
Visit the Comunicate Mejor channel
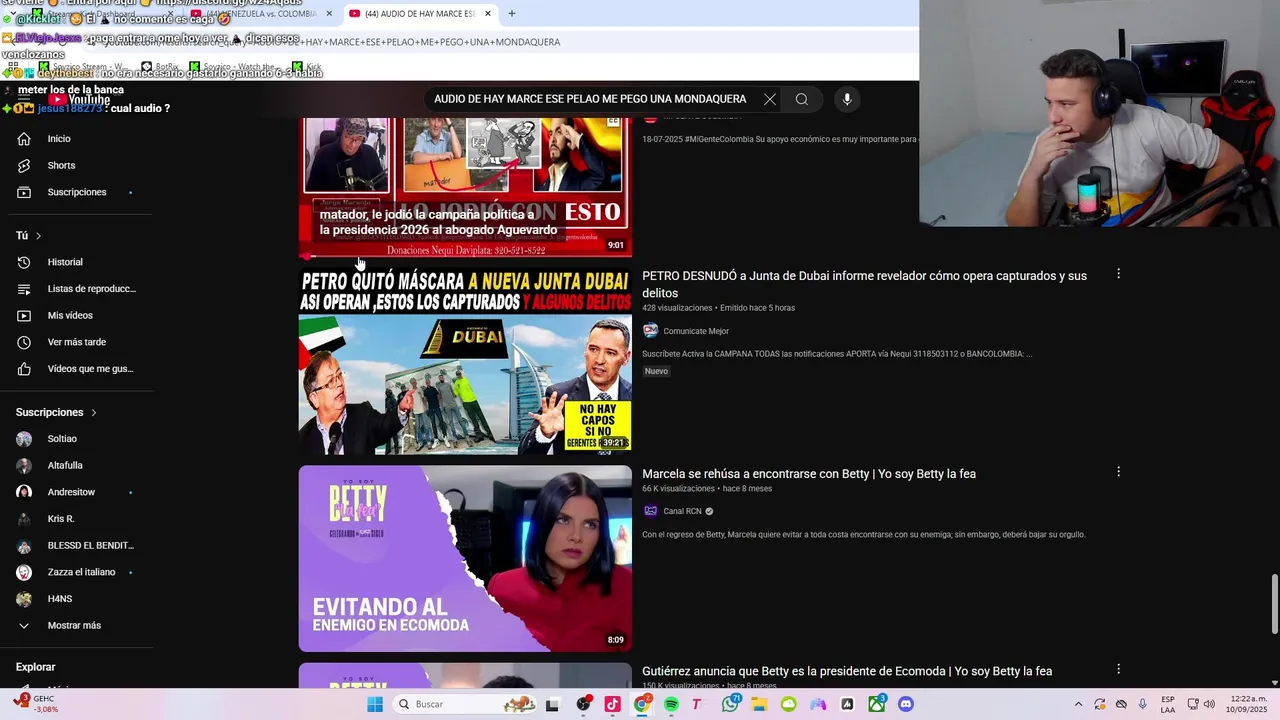pos(696,331)
